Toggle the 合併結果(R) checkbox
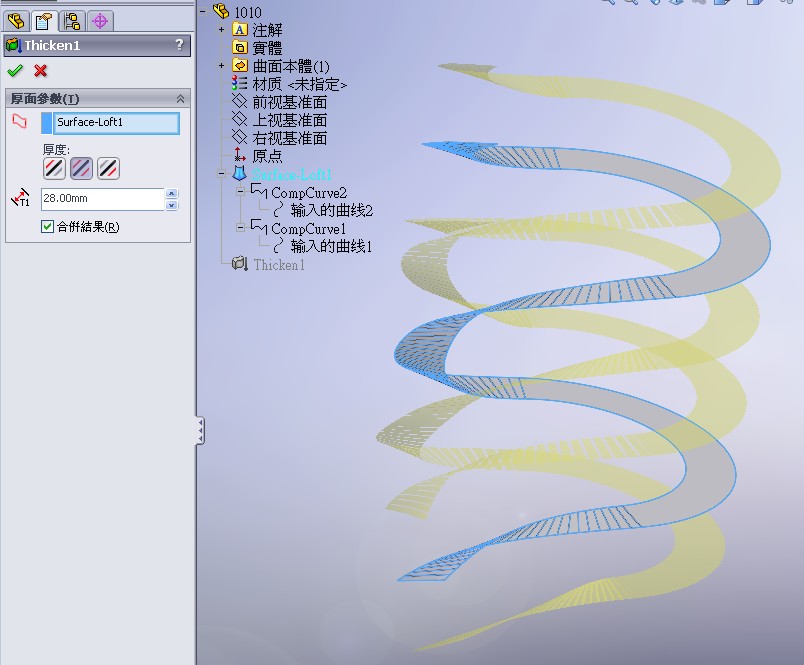The width and height of the screenshot is (804, 665). (47, 227)
